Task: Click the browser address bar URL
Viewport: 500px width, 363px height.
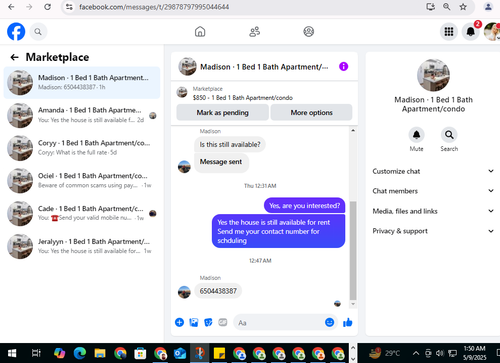Action: point(154,7)
